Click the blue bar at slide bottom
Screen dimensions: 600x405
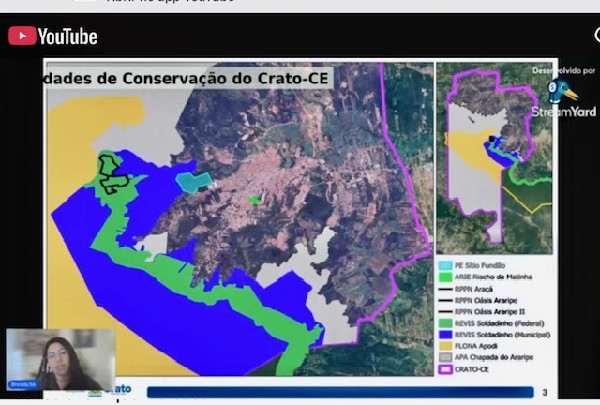click(340, 391)
